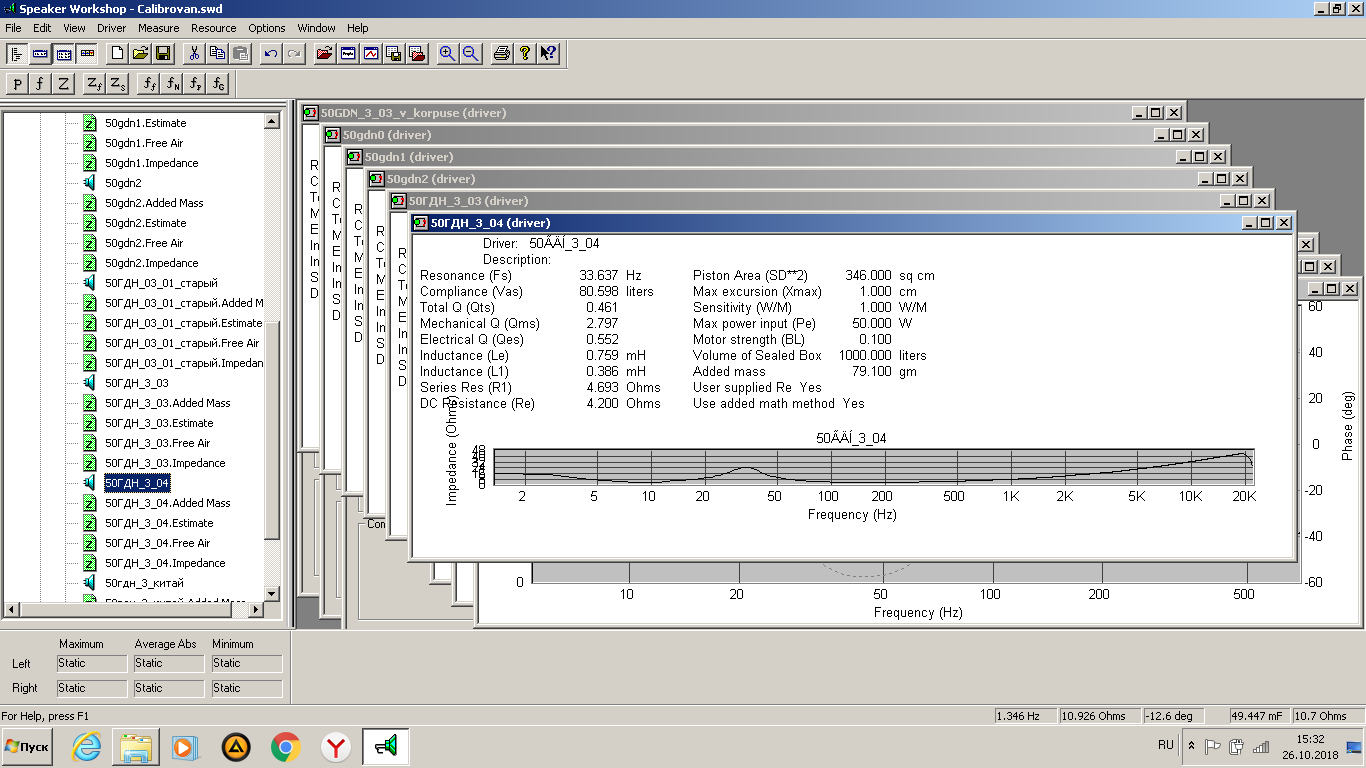Click the Undo arrow icon

pos(270,54)
